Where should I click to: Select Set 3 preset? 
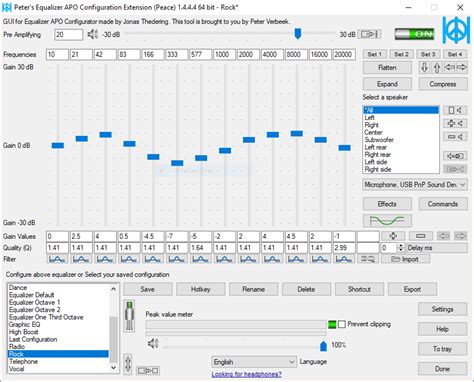point(428,54)
